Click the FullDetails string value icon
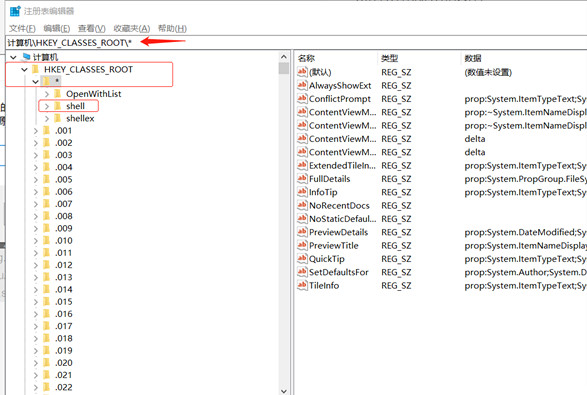 (302, 178)
